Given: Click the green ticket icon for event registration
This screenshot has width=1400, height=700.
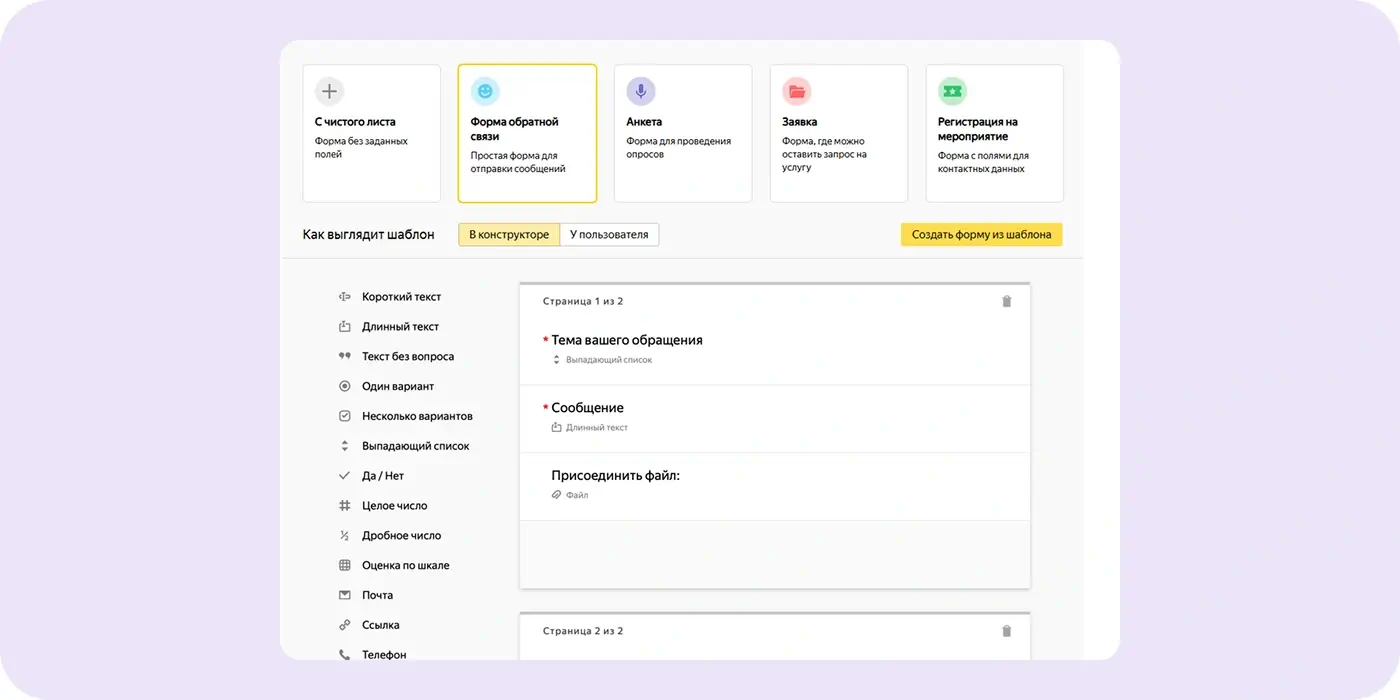Looking at the screenshot, I should pos(952,92).
